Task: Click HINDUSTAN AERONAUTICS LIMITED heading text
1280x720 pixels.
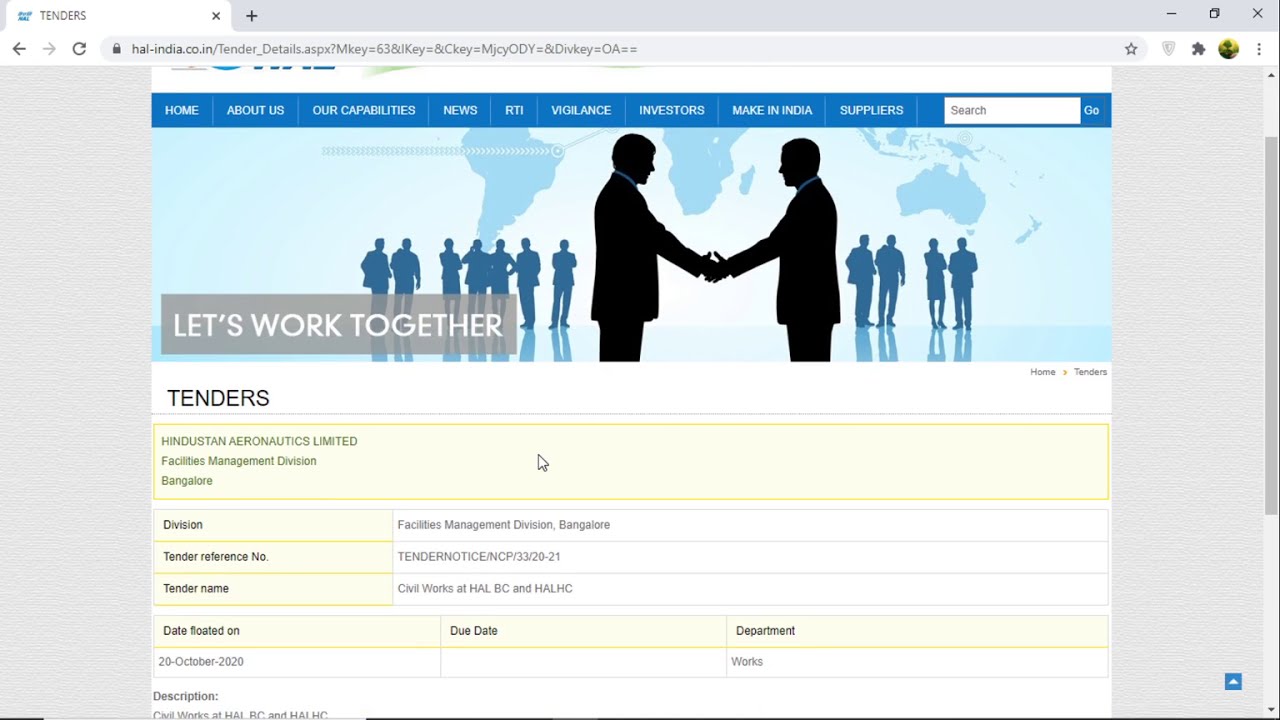Action: coord(259,441)
